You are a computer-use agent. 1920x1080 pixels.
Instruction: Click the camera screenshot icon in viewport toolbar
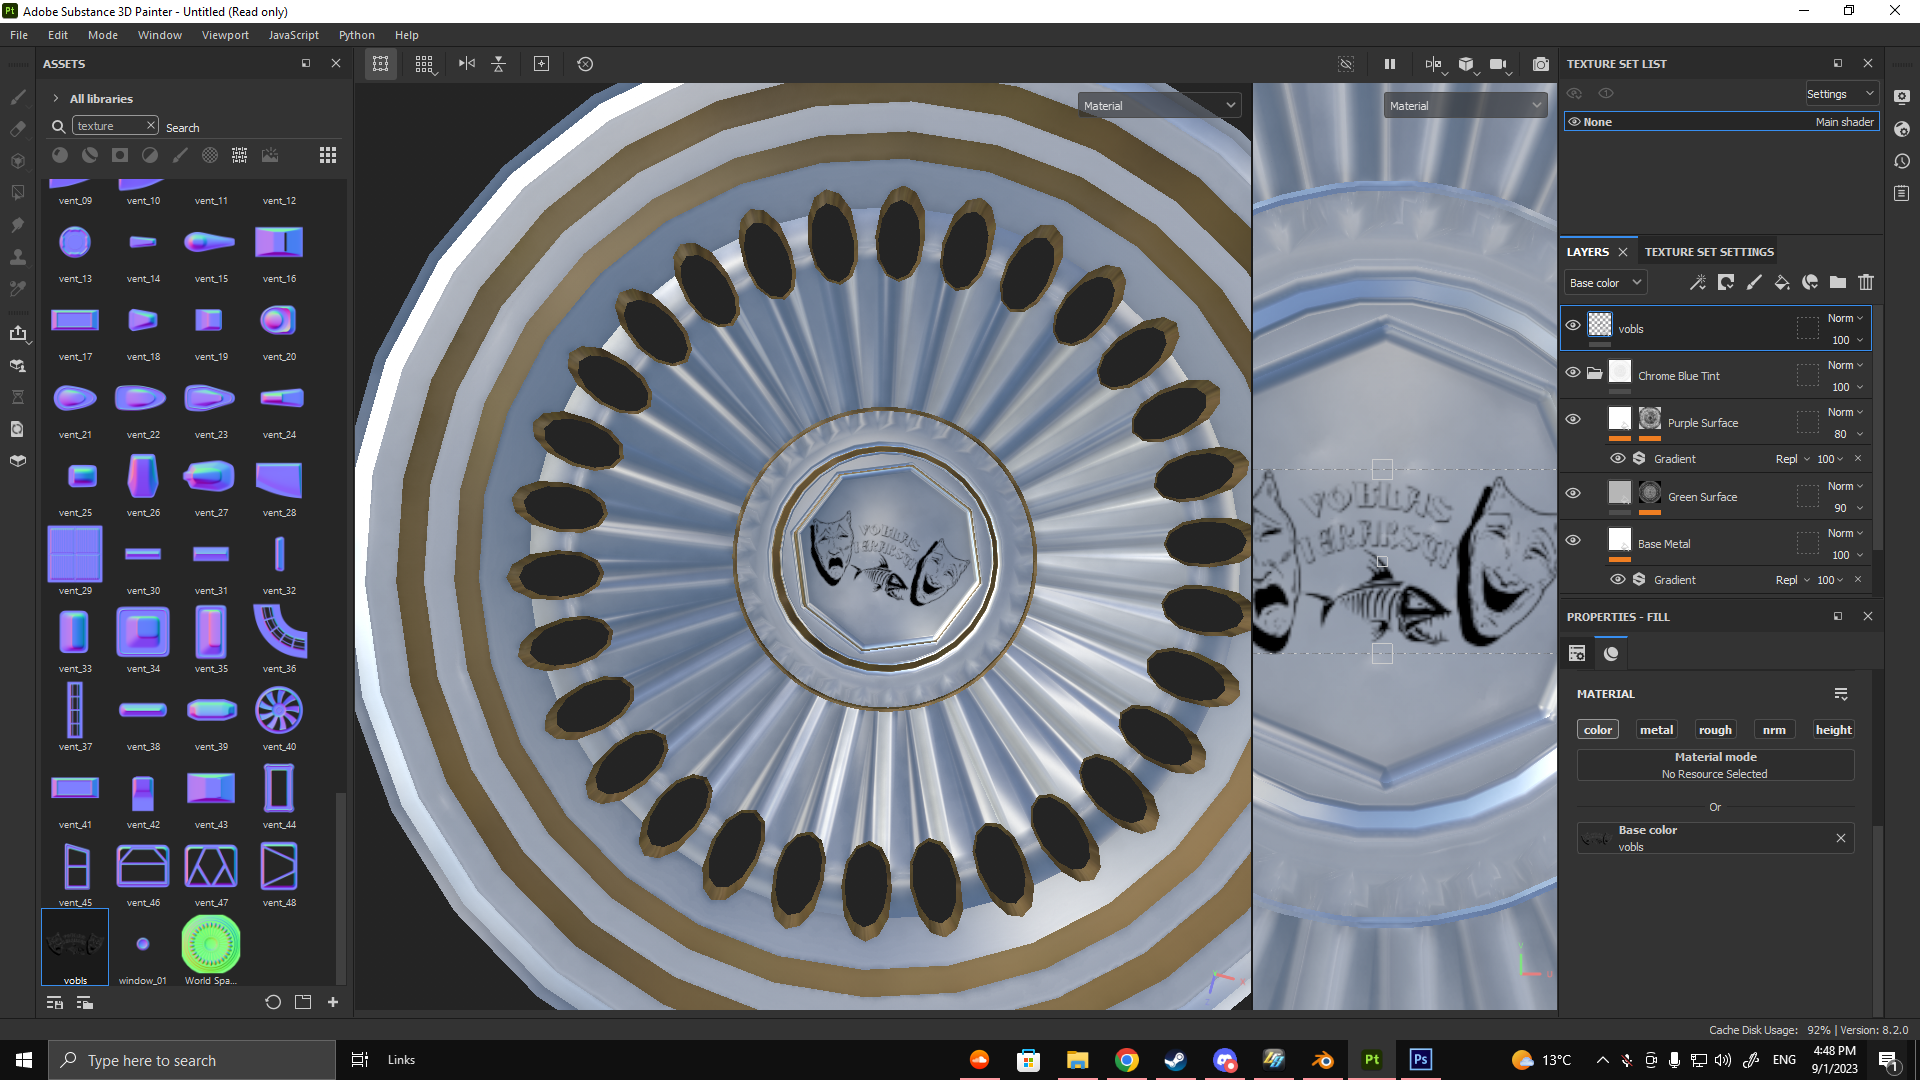click(x=1541, y=64)
